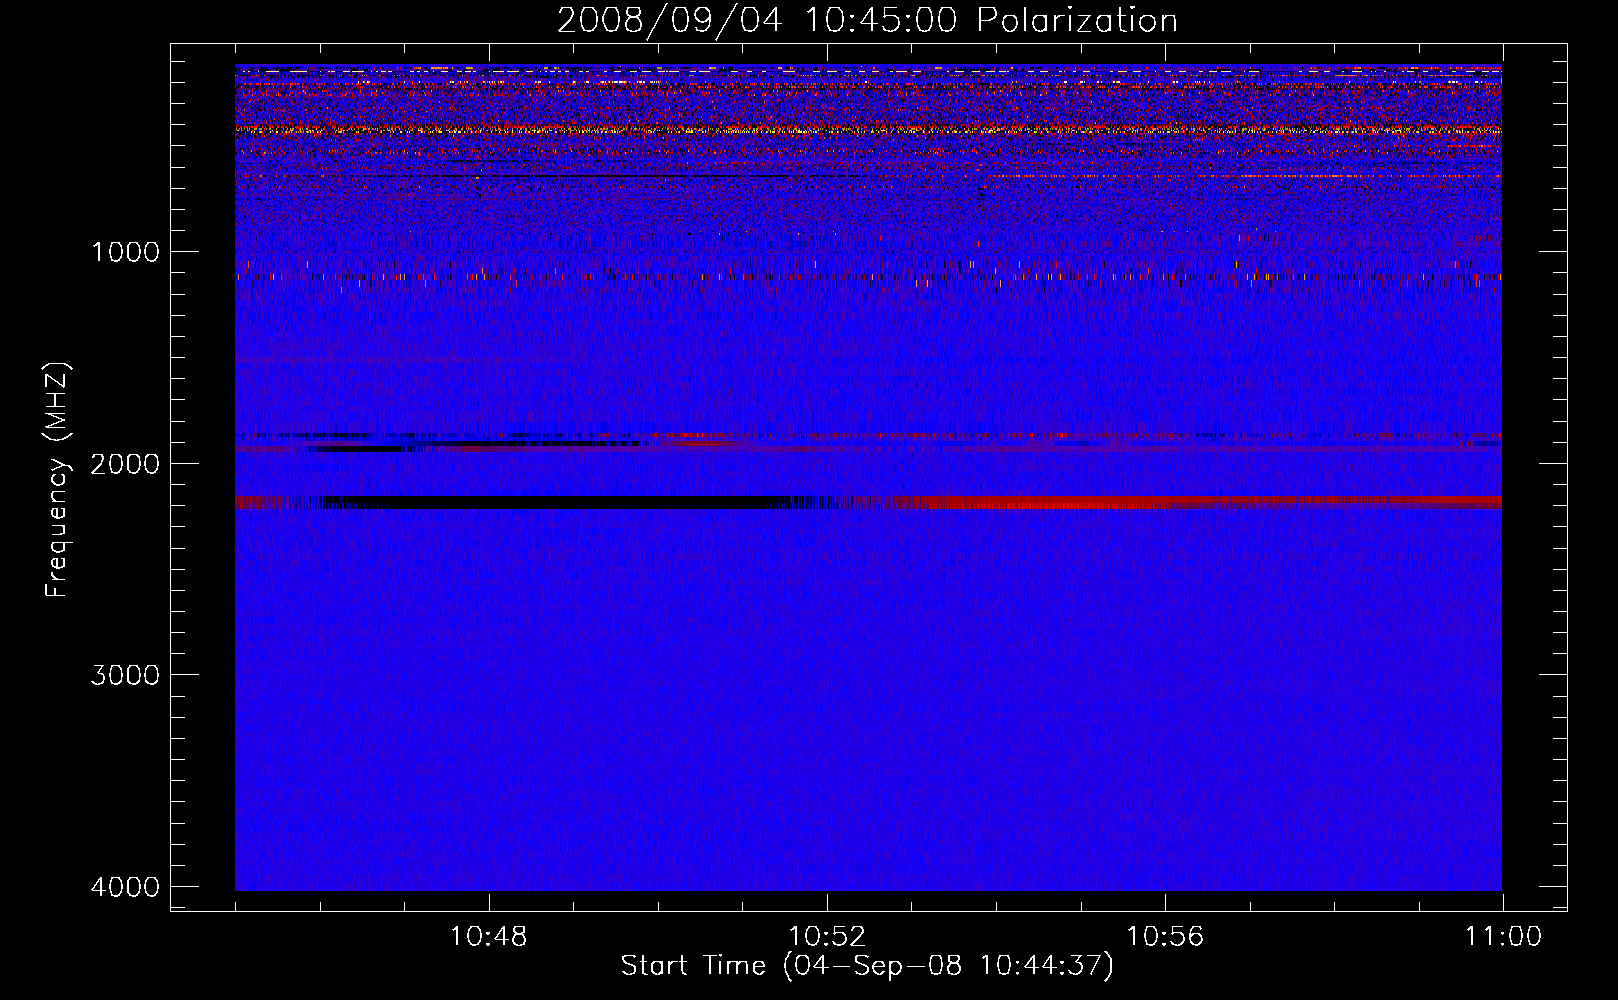Click the 'Frequency (MHZ)' vertical axis label

point(56,480)
